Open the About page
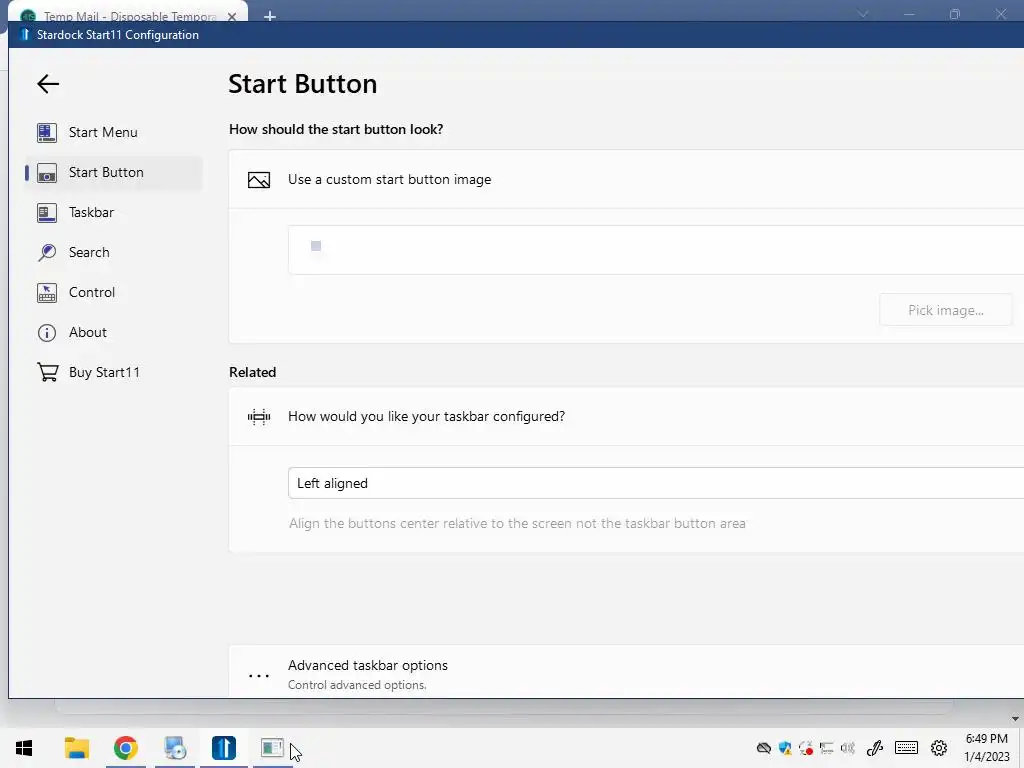Viewport: 1024px width, 768px height. coord(114,332)
